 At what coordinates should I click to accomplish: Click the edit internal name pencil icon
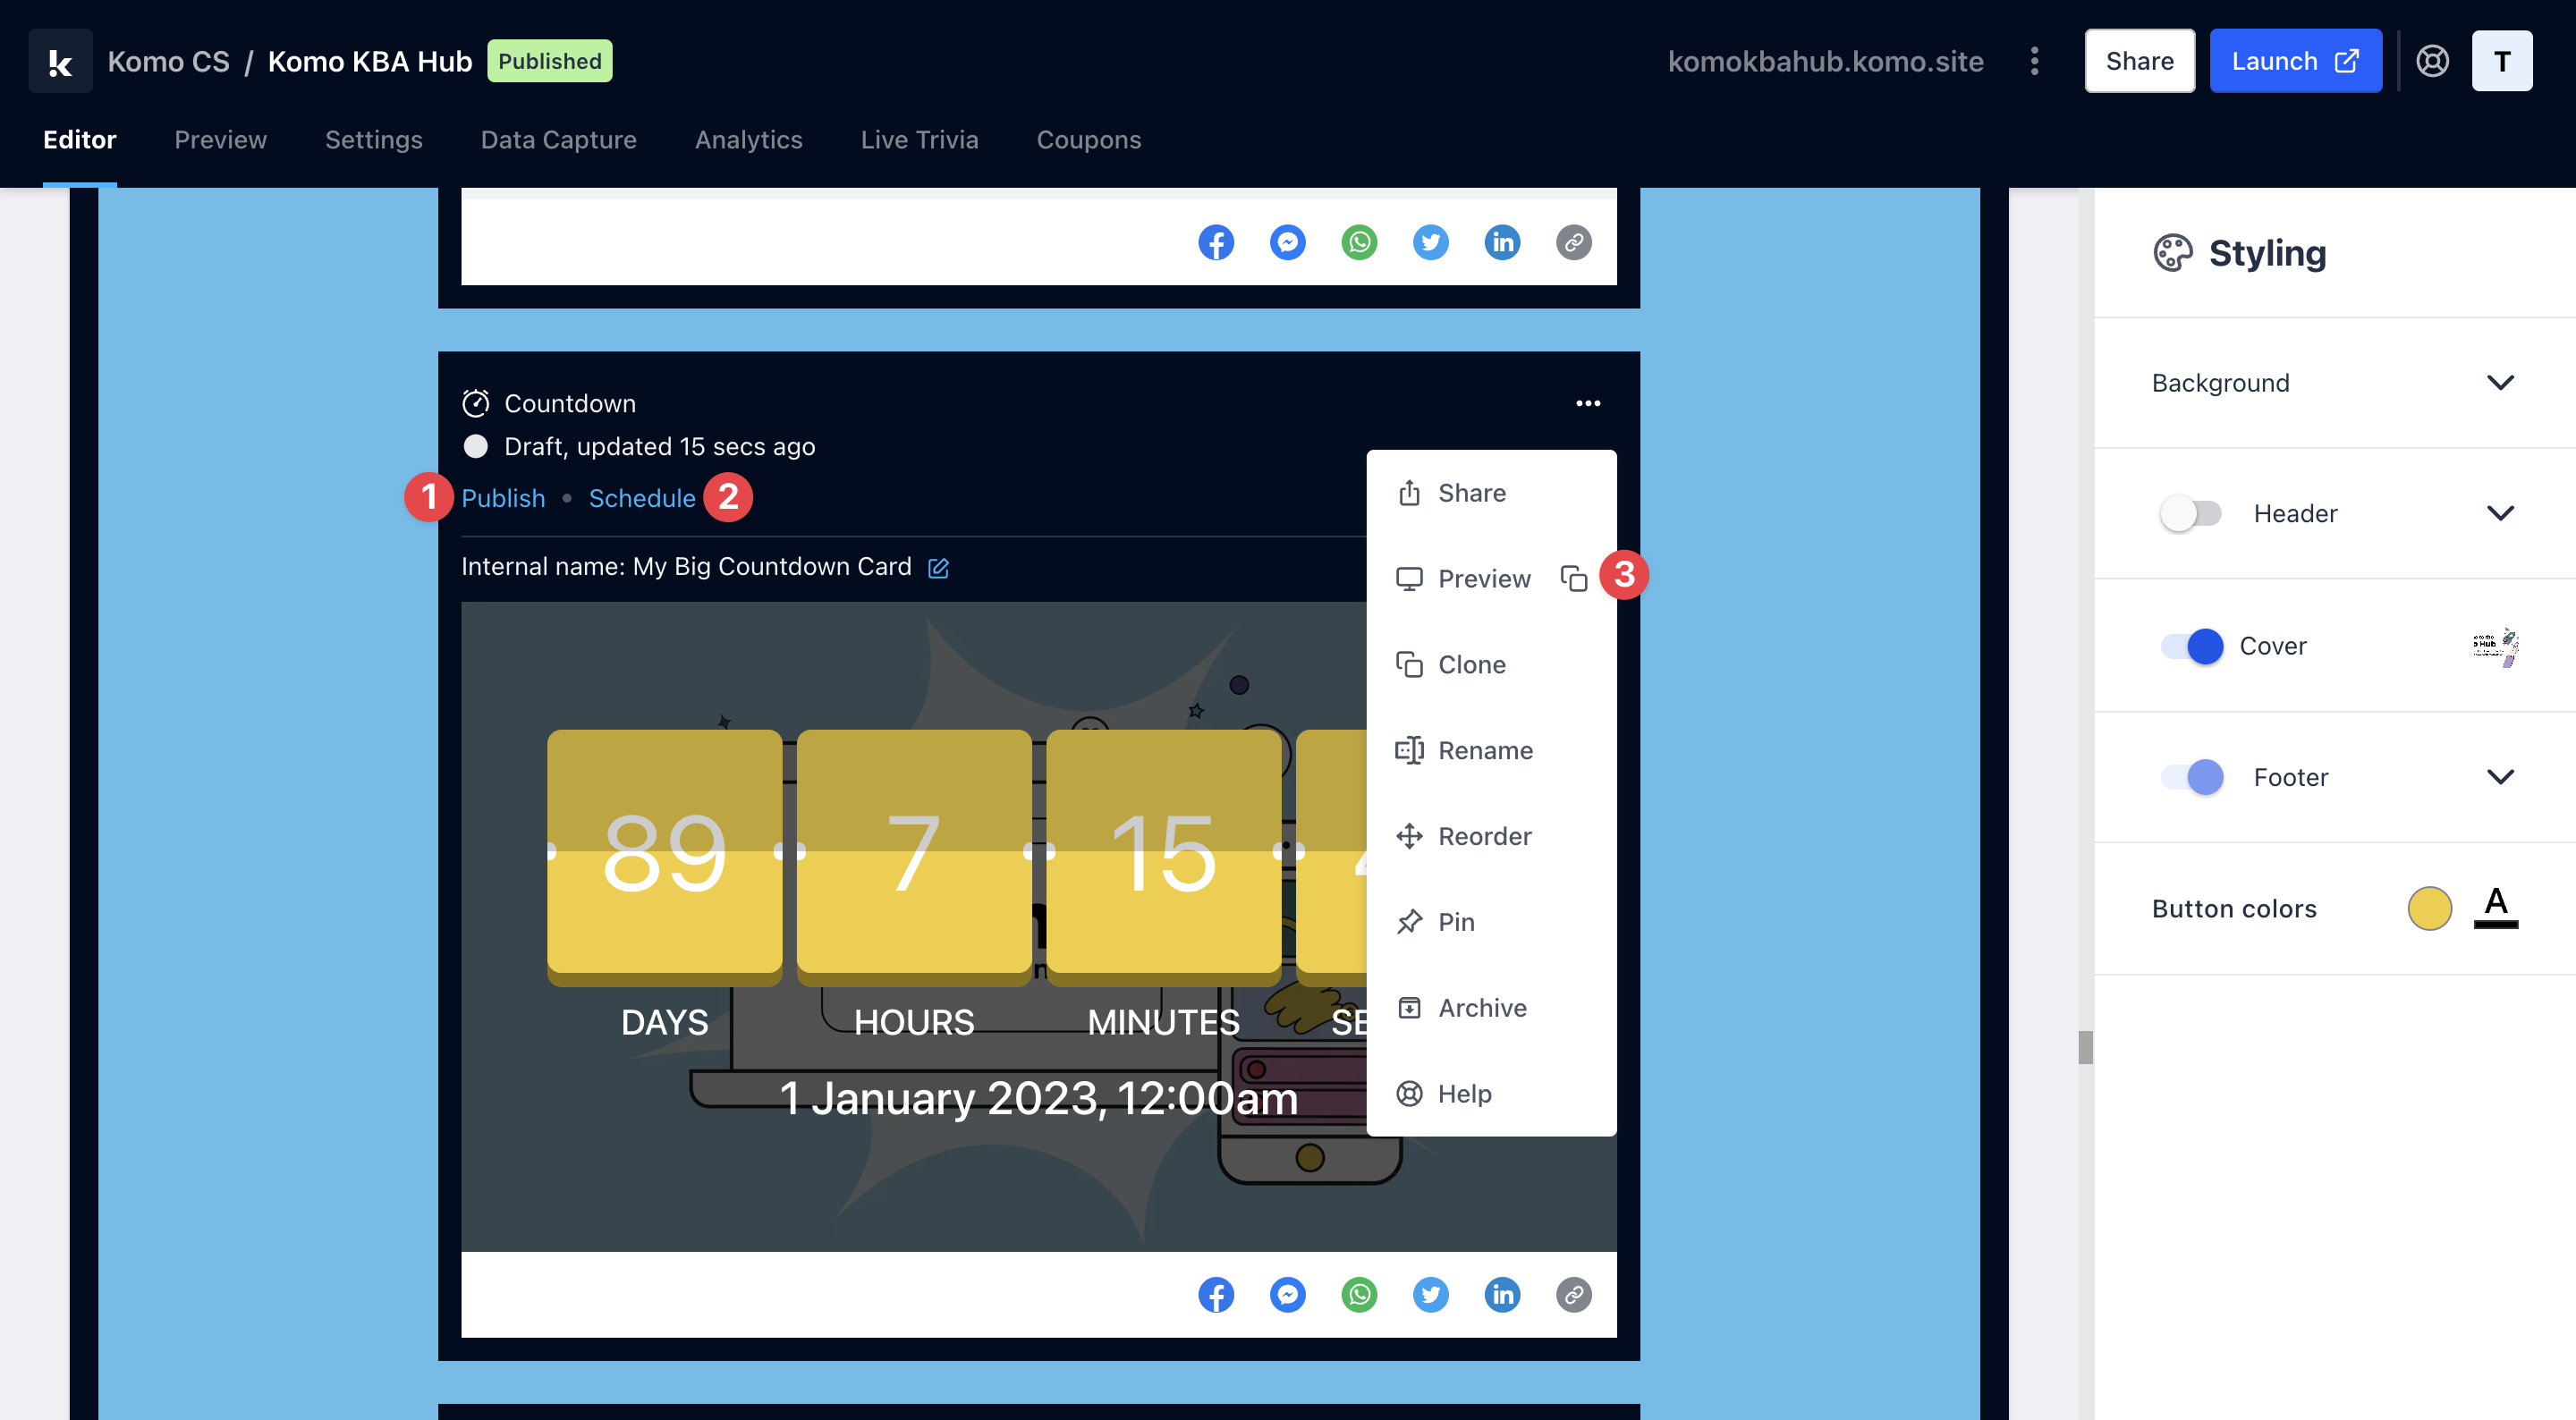[938, 568]
